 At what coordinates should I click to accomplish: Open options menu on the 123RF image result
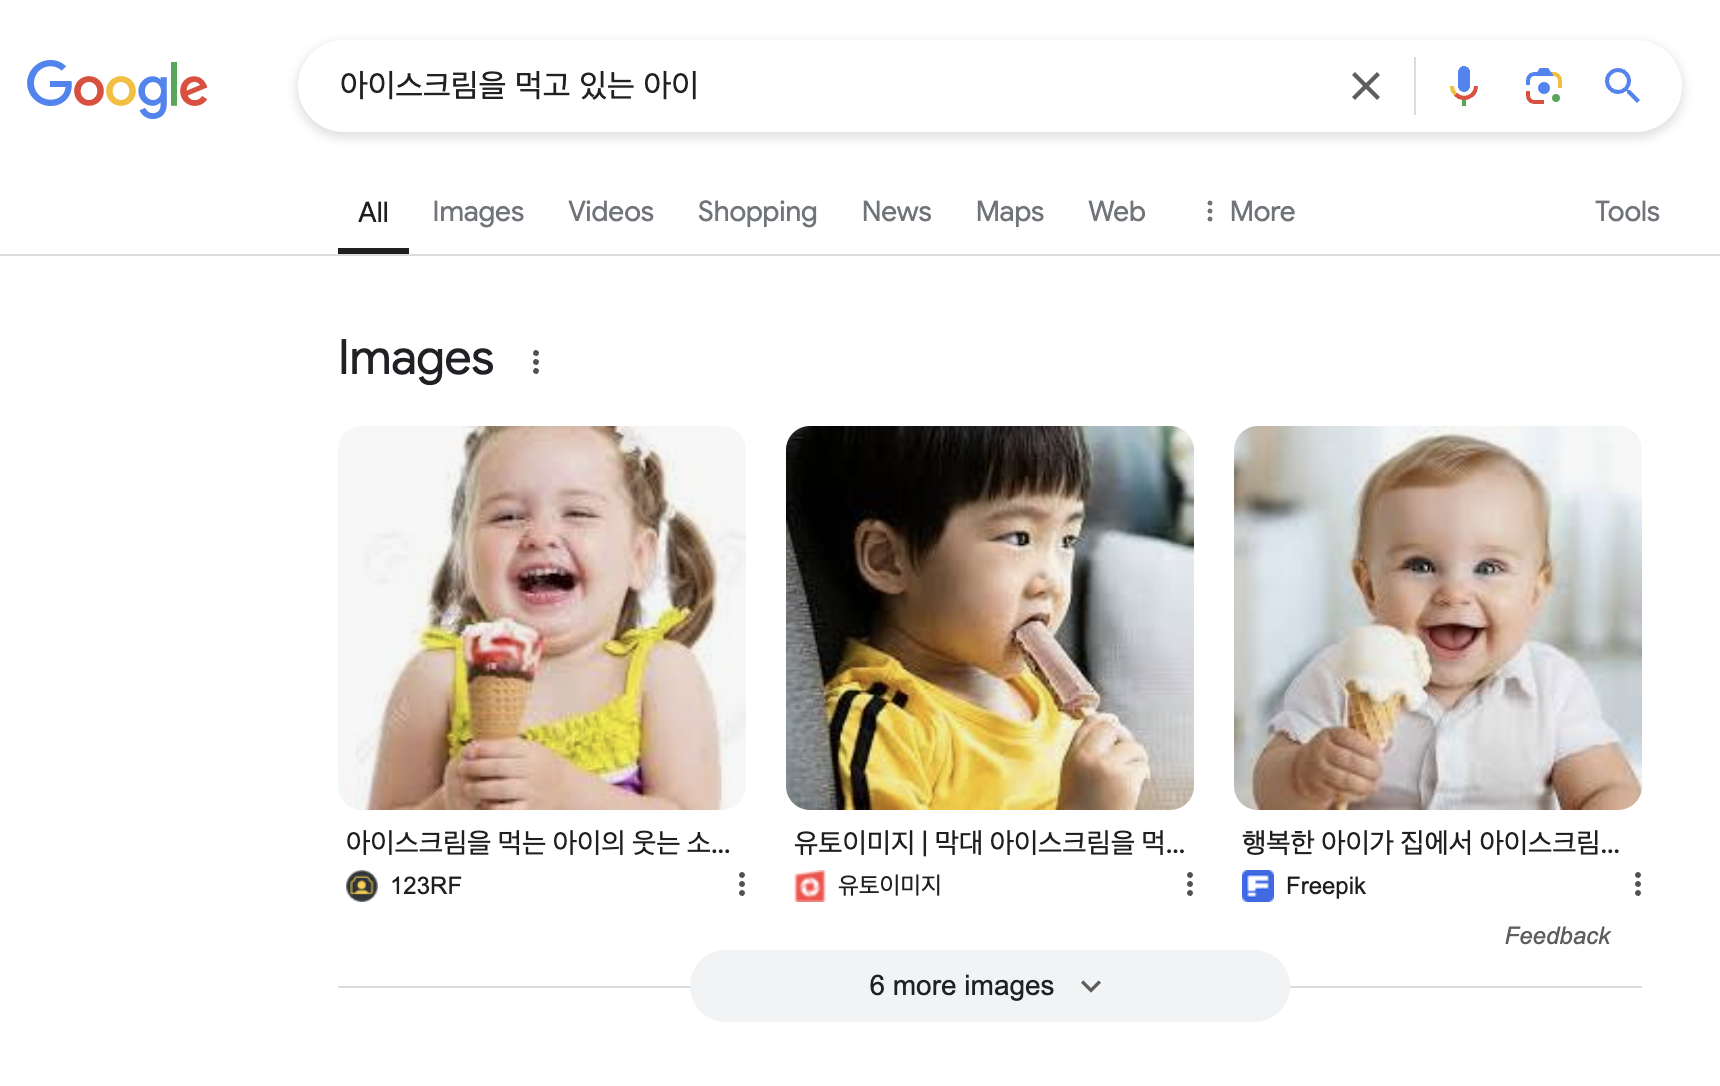click(741, 884)
